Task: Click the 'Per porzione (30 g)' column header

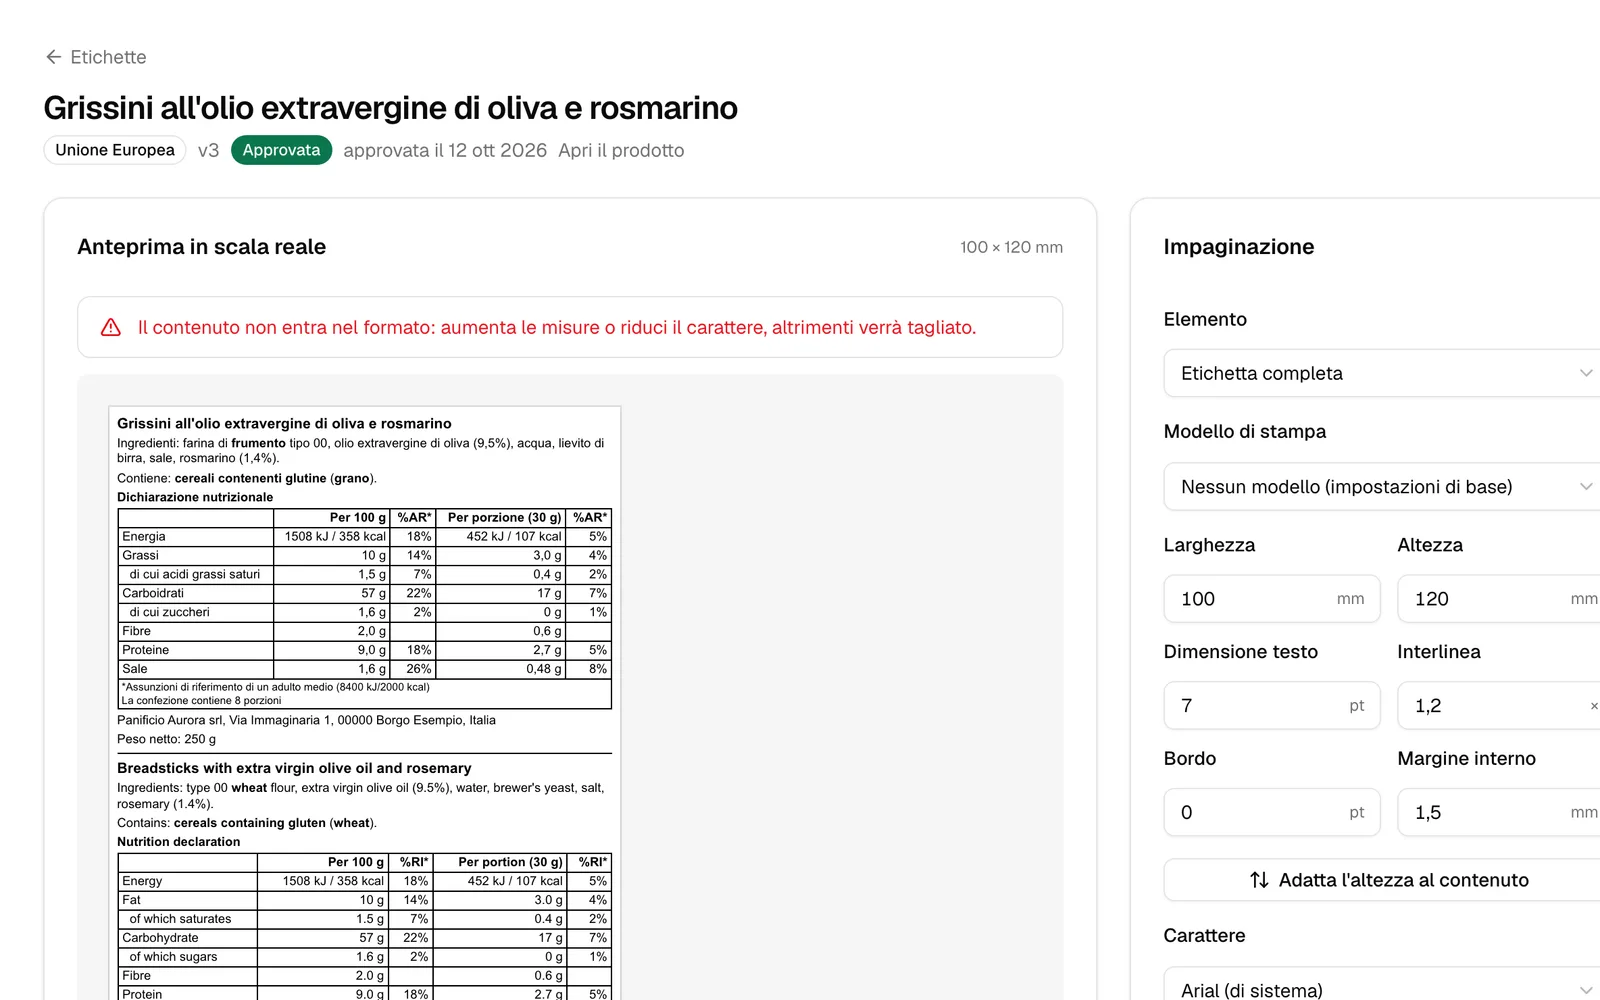Action: pyautogui.click(x=504, y=518)
